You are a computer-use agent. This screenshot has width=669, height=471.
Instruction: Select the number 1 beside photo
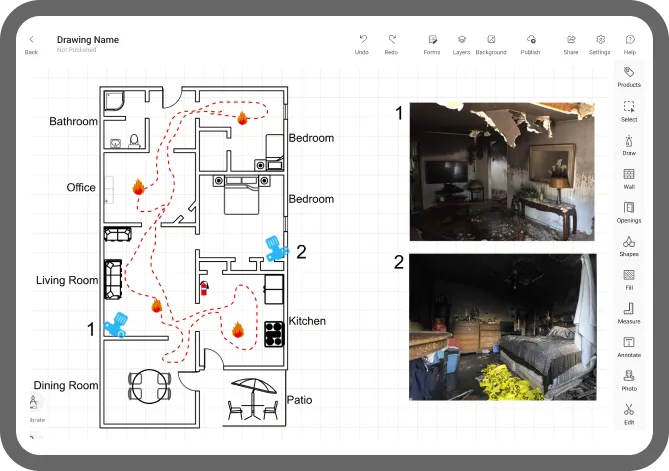click(x=399, y=113)
